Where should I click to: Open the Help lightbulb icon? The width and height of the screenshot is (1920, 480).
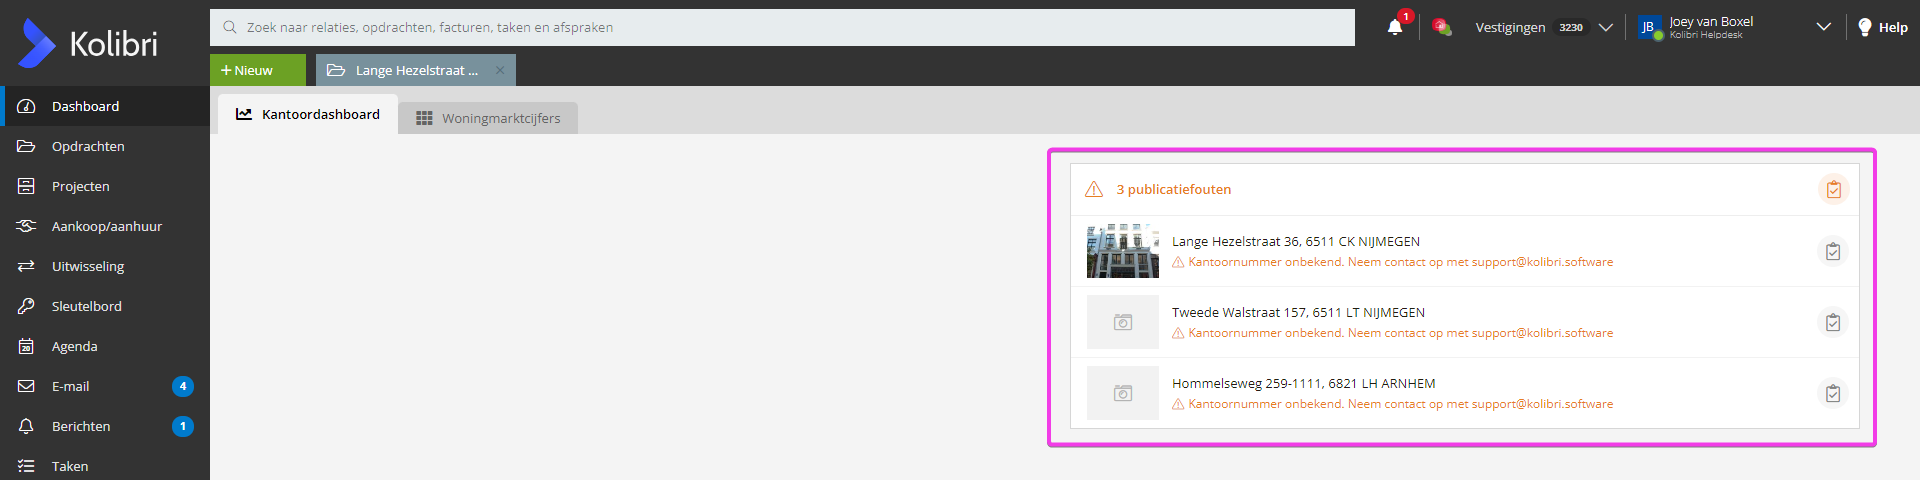pyautogui.click(x=1864, y=27)
